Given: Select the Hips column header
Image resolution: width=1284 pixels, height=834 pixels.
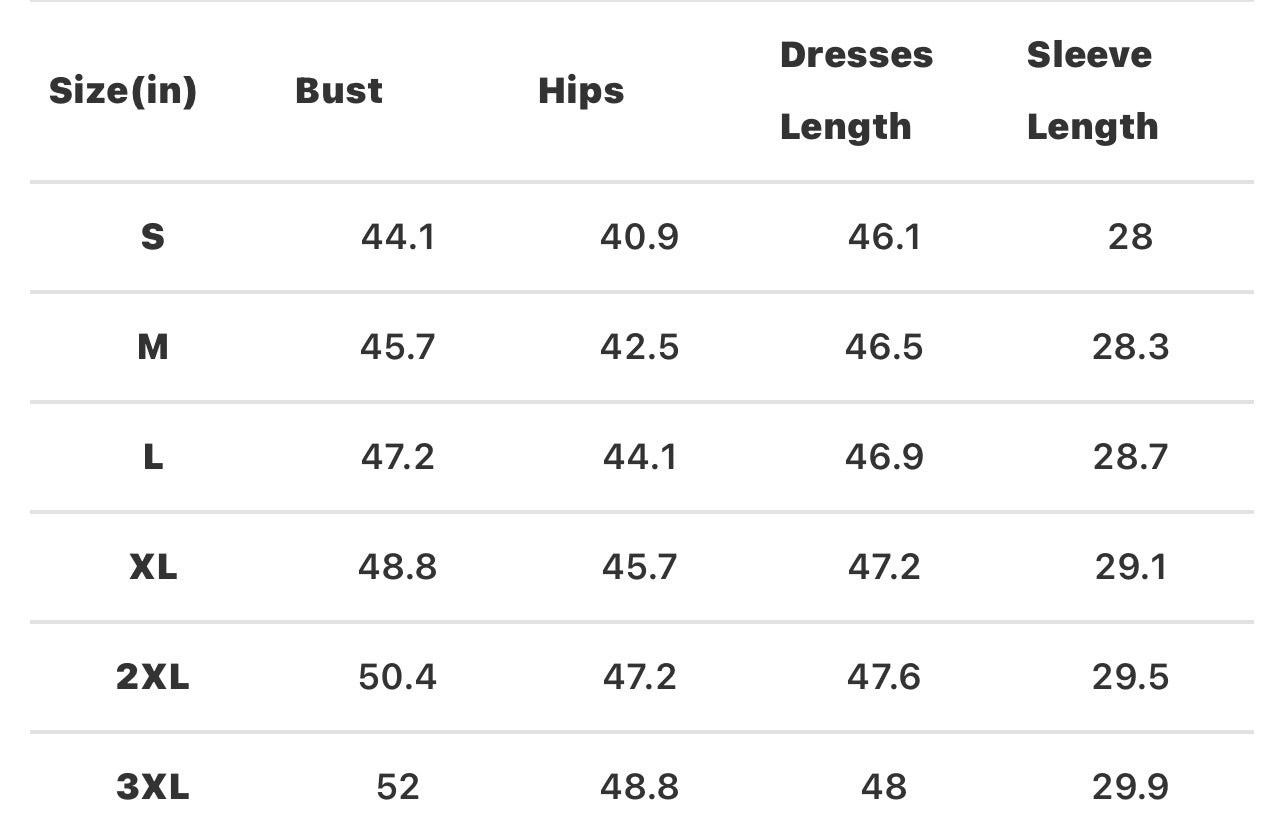Looking at the screenshot, I should (581, 91).
